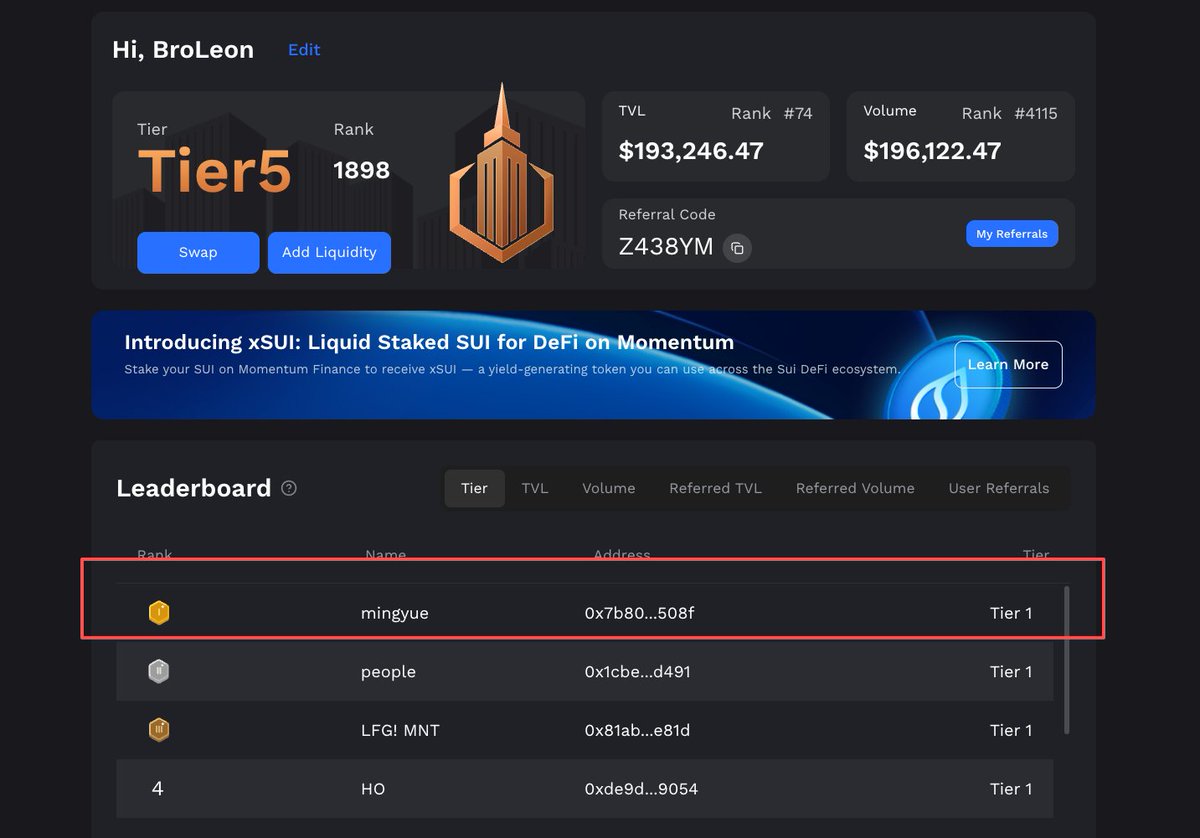Copy the referral code Z438YM

(737, 248)
